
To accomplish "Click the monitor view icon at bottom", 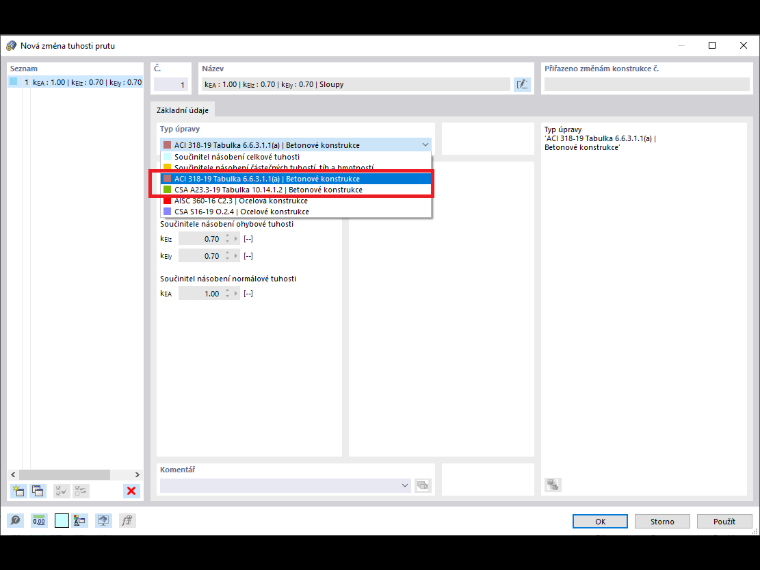I will click(x=103, y=521).
